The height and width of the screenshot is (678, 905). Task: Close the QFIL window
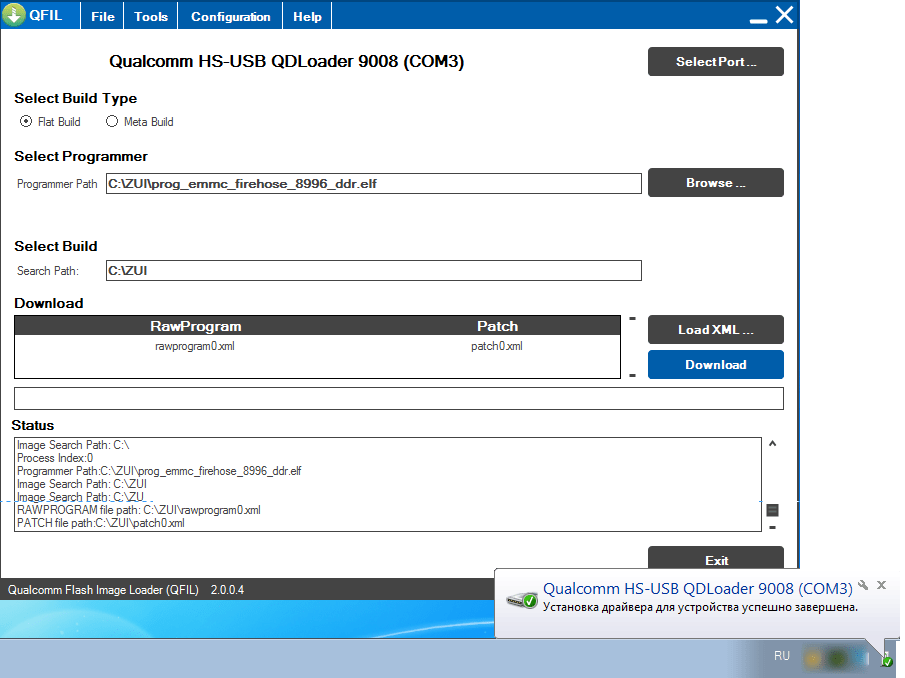coord(784,14)
